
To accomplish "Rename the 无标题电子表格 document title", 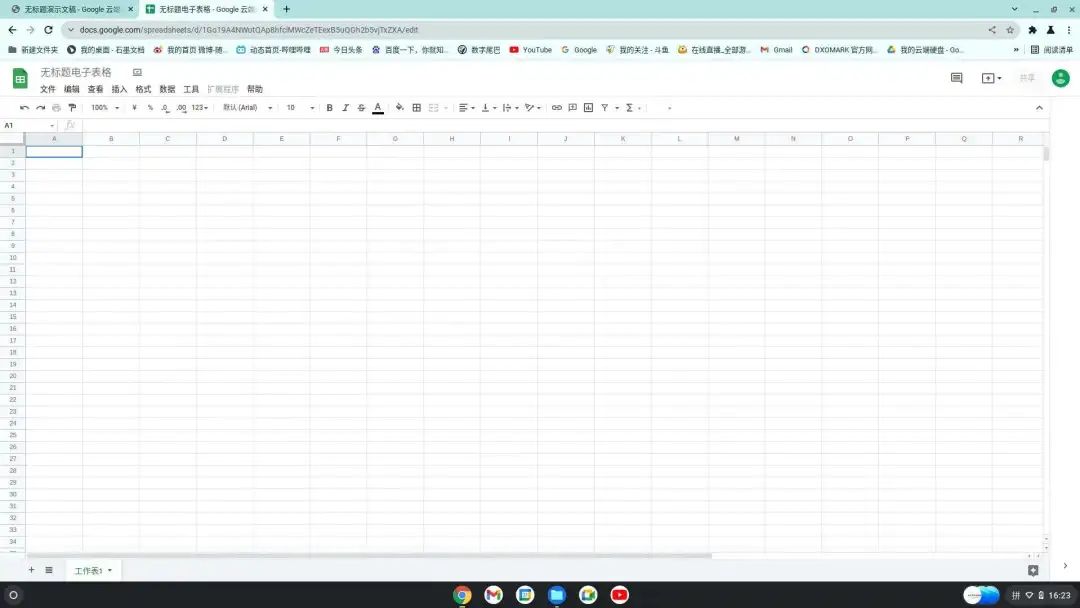I will click(x=76, y=72).
